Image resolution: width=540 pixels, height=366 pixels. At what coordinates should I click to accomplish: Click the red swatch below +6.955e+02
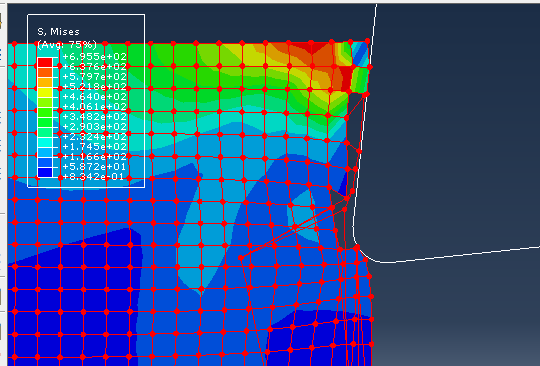[x=45, y=62]
